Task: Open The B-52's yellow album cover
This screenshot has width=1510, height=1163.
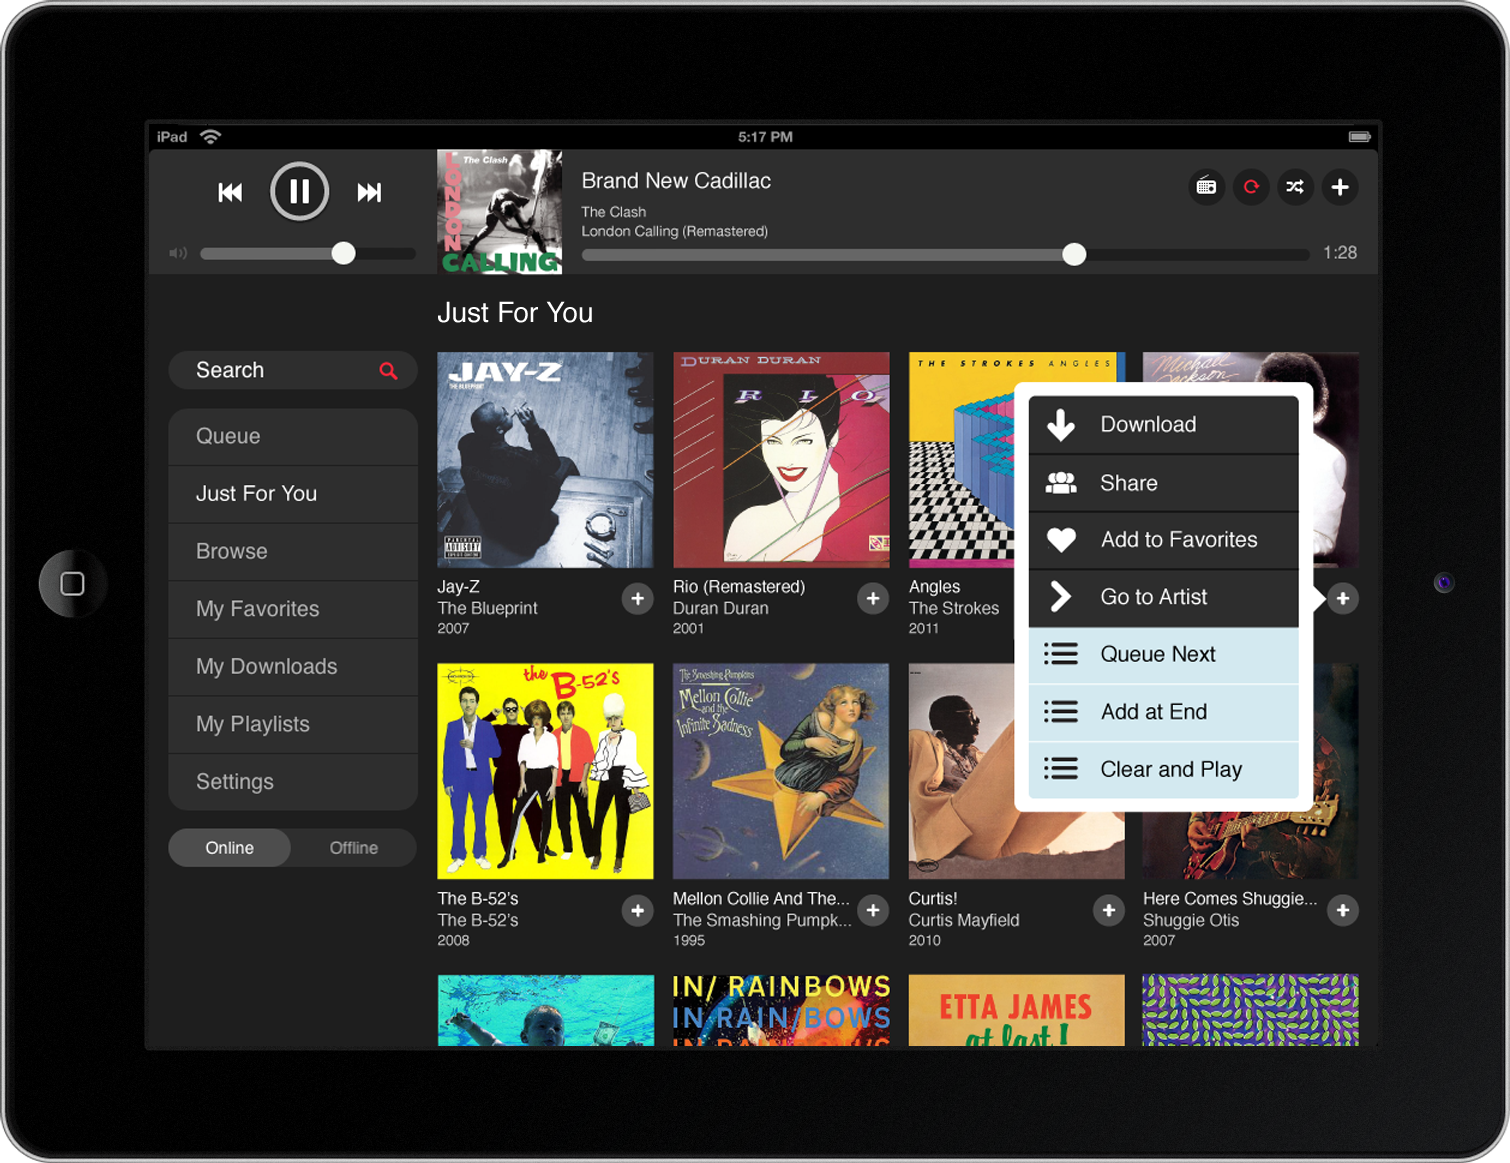Action: tap(545, 771)
